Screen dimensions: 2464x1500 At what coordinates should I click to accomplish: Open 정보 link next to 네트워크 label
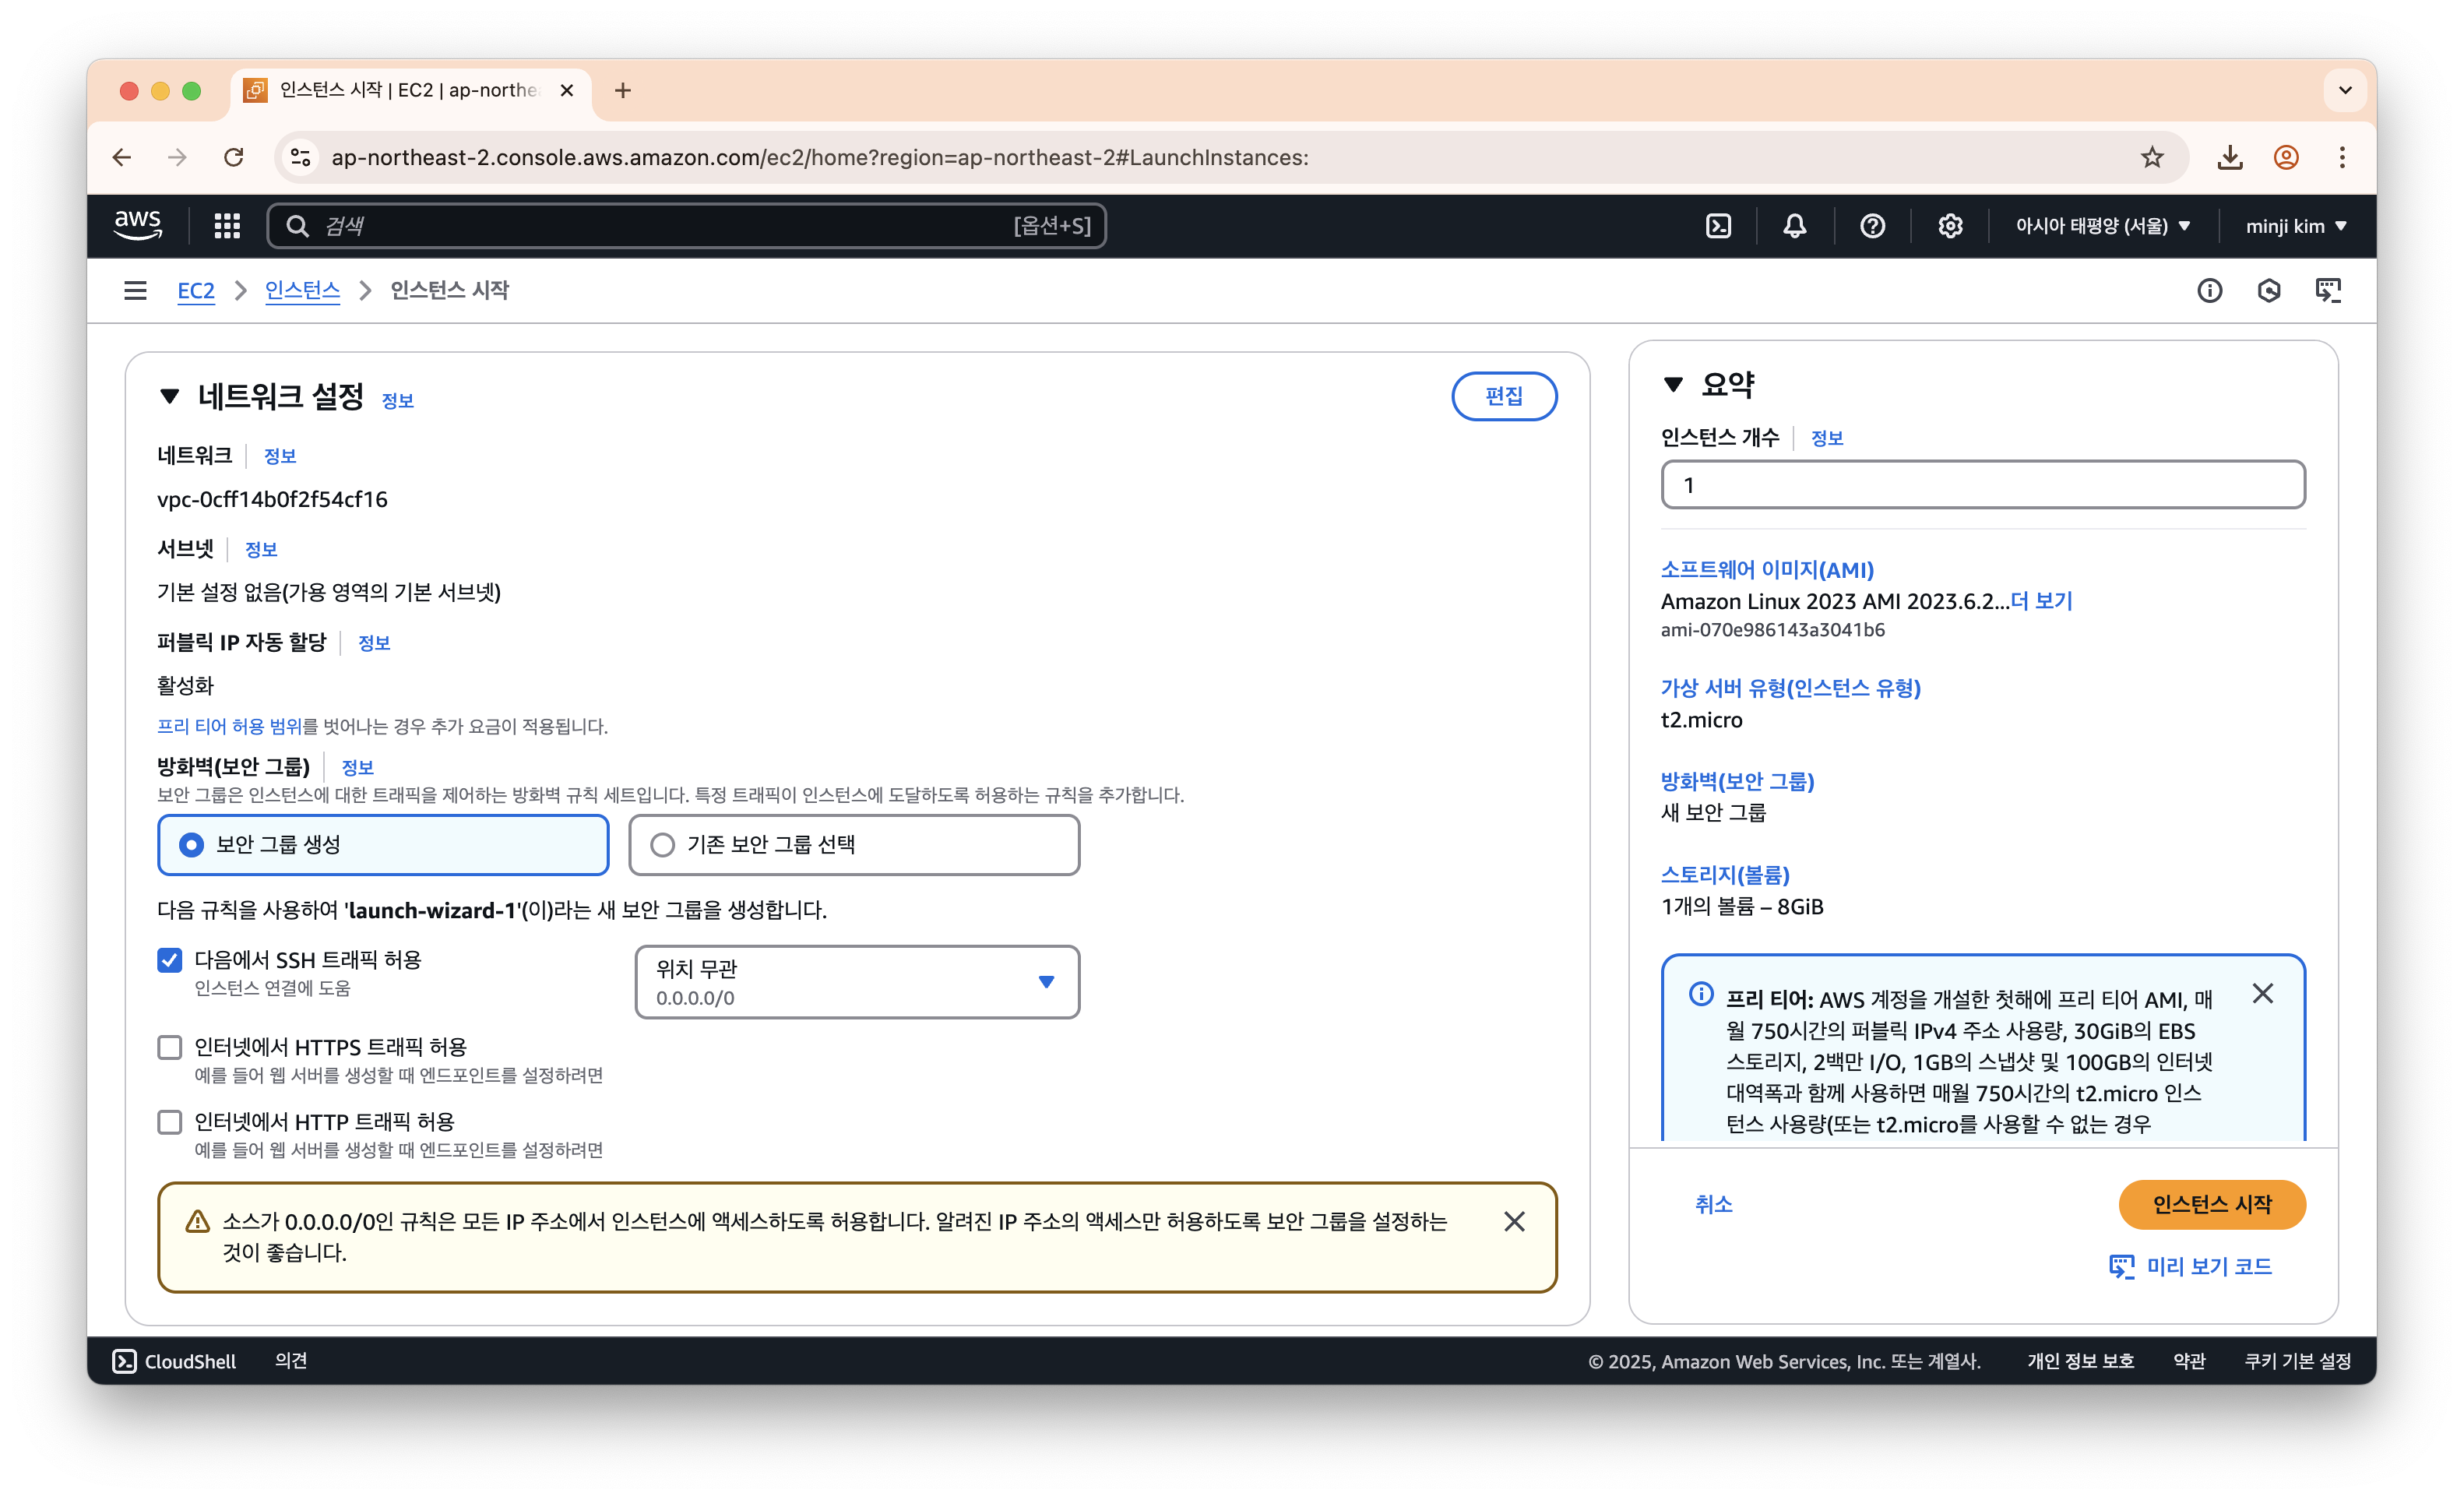[x=279, y=456]
